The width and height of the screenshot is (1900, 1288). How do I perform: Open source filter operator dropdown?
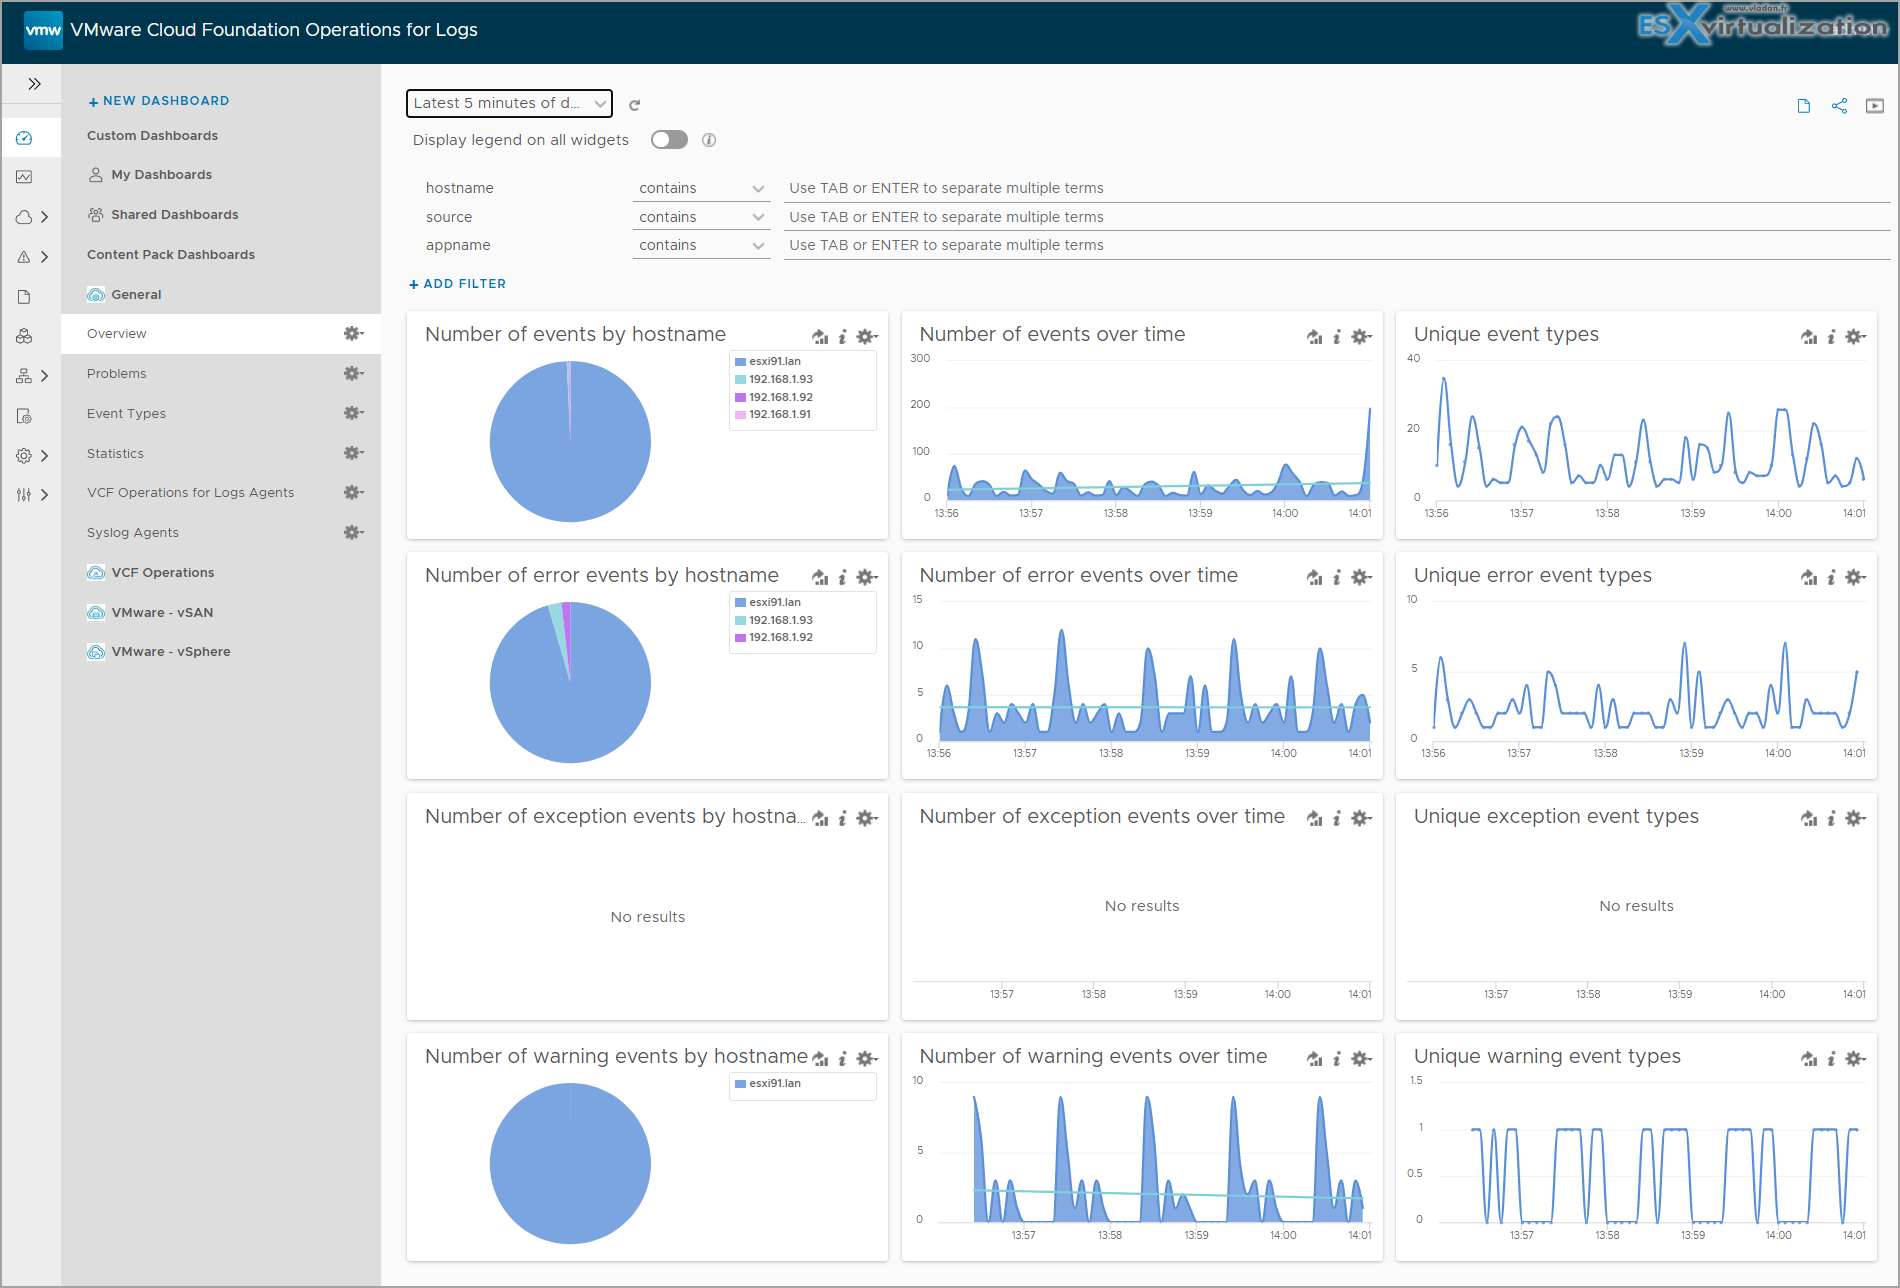click(x=701, y=217)
